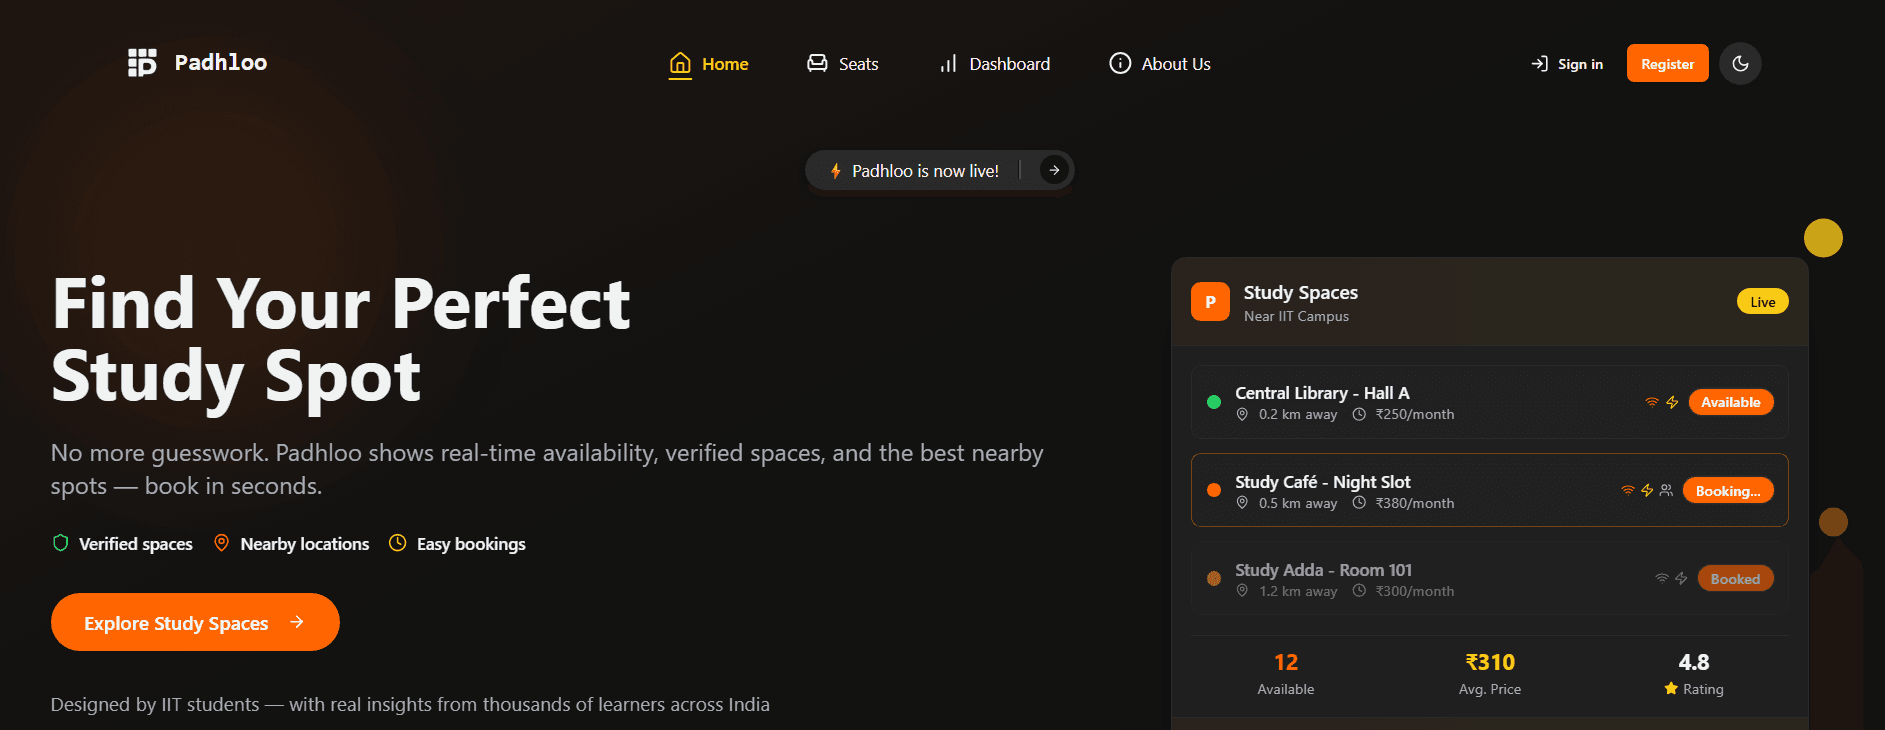
Task: Click the sign-in arrow icon
Action: (x=1538, y=63)
